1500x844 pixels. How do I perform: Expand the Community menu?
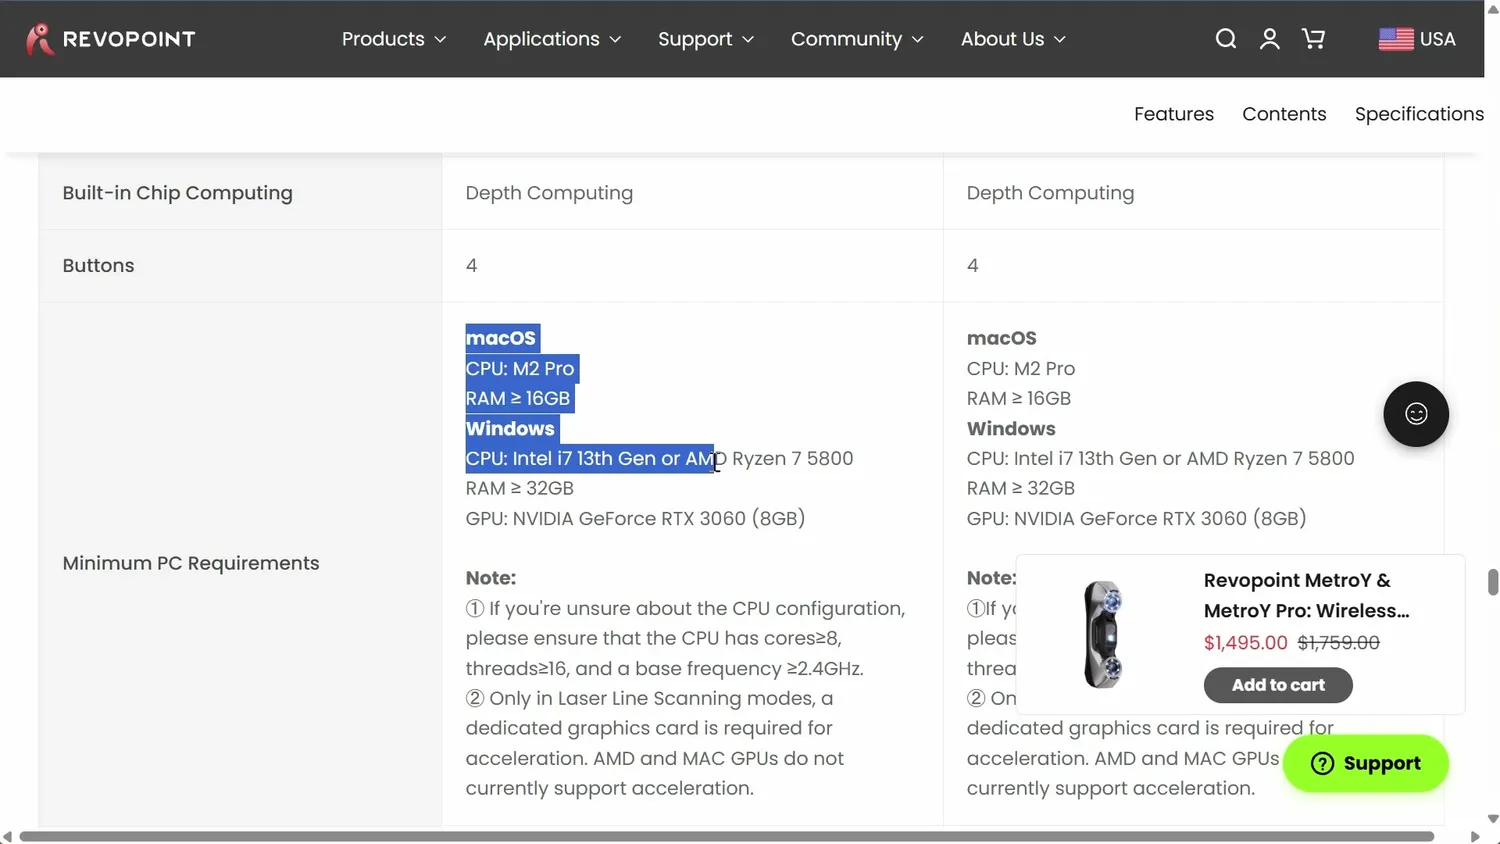pyautogui.click(x=857, y=39)
